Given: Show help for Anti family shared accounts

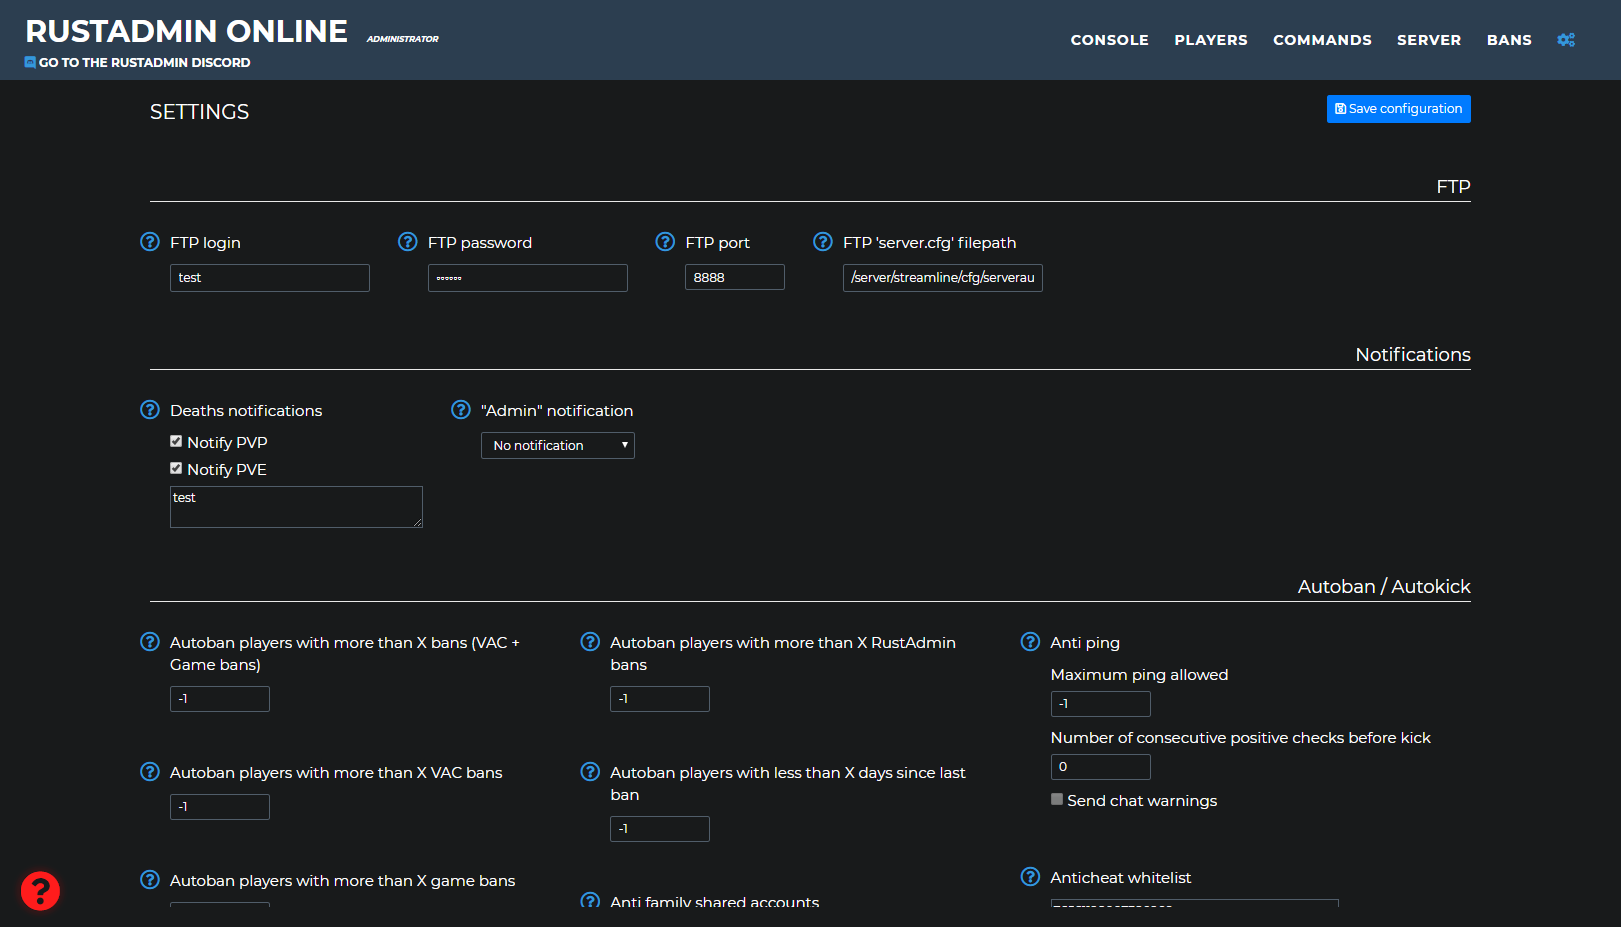Looking at the screenshot, I should pyautogui.click(x=590, y=900).
